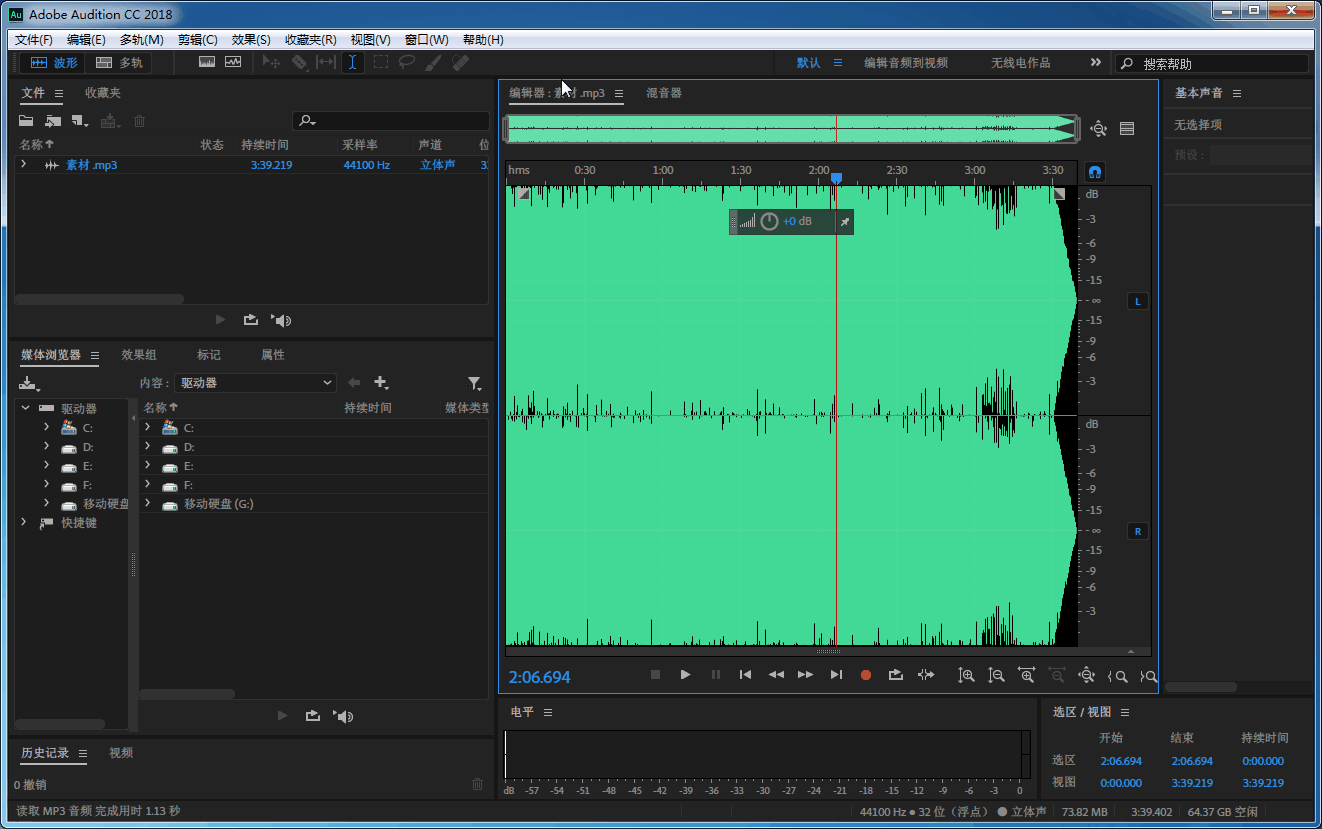
Task: Select the Marquee Selection tool
Action: [381, 62]
